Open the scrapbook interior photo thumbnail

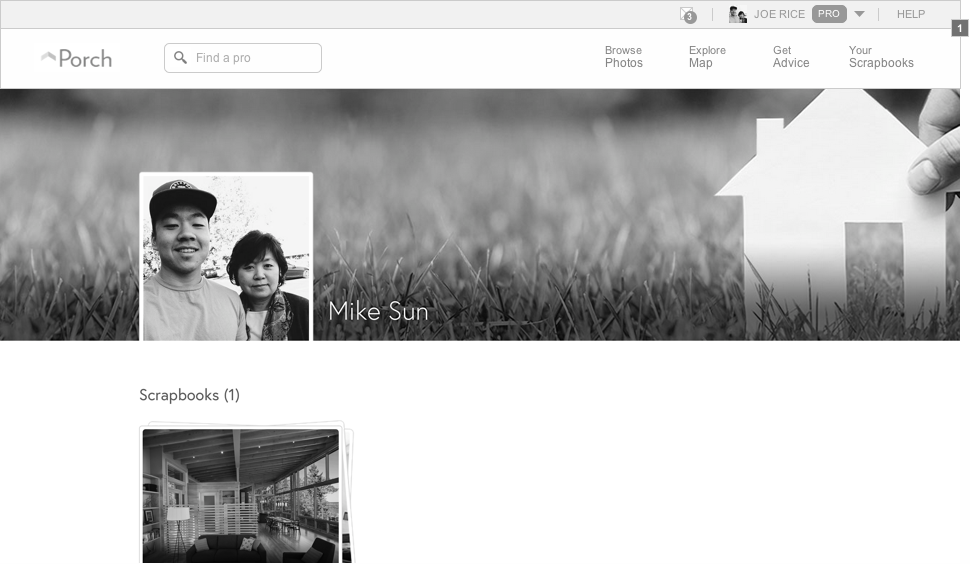pyautogui.click(x=241, y=495)
